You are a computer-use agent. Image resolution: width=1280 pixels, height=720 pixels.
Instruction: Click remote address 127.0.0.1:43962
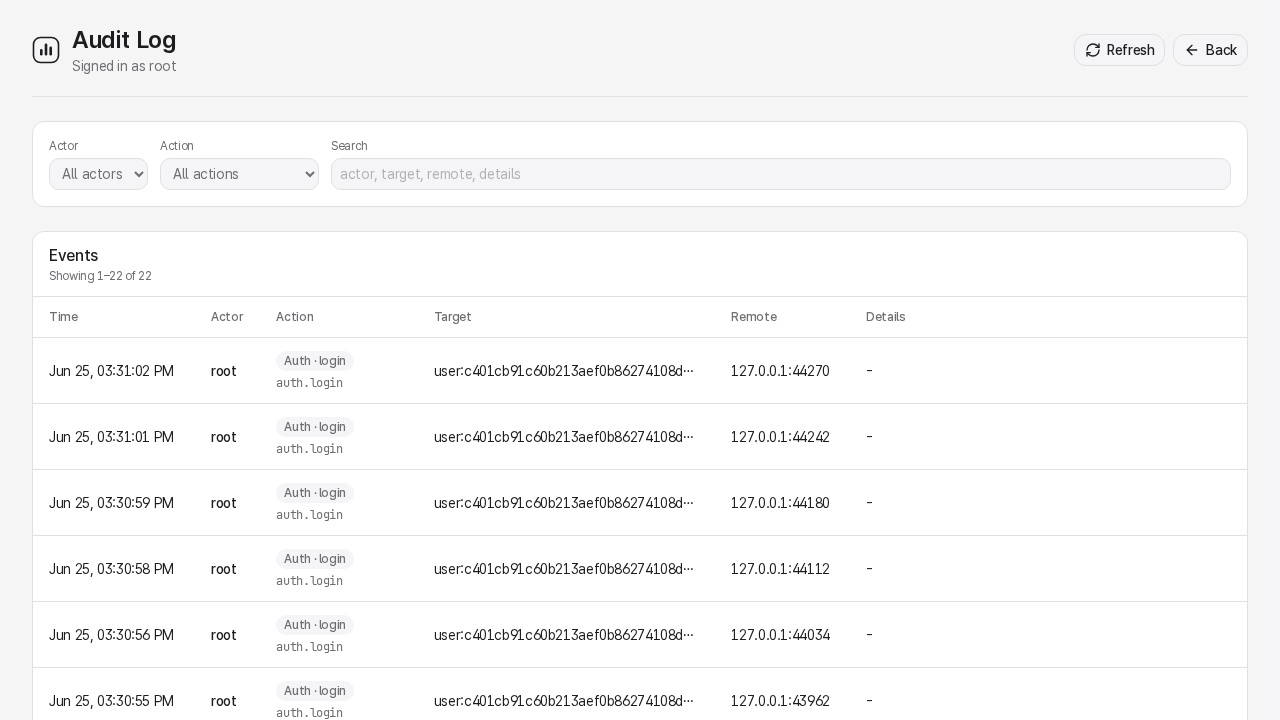(x=780, y=701)
